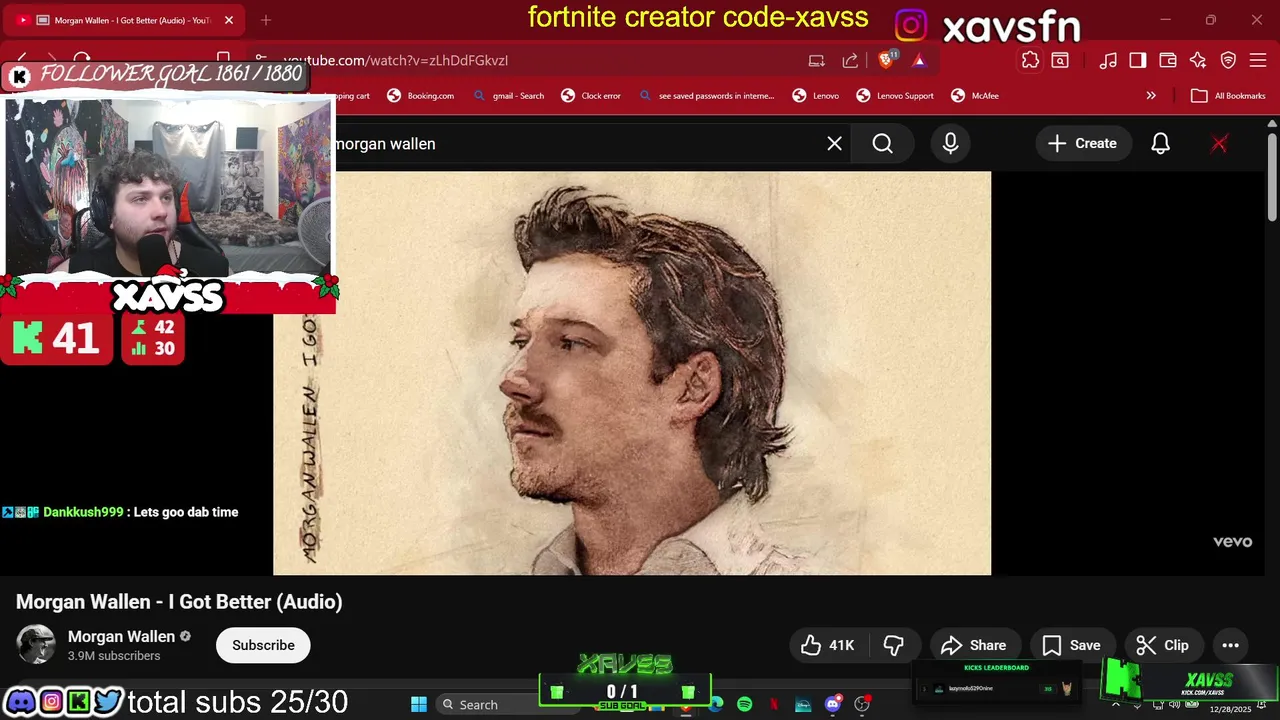Open Brave Shields lion icon
The image size is (1280, 720).
point(886,60)
